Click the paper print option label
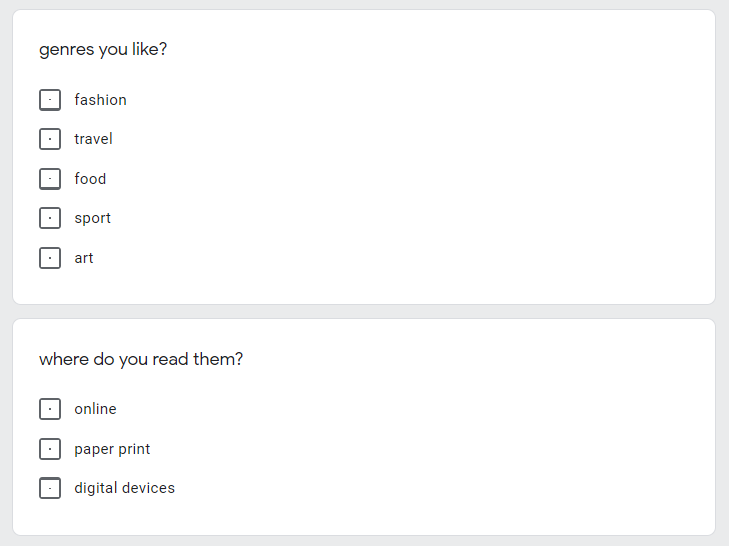Viewport: 729px width, 546px height. click(112, 449)
